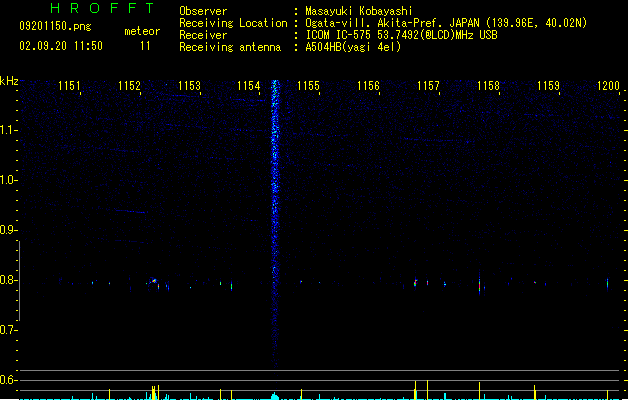Click the ICOM IC-575 receiver details

(401, 35)
